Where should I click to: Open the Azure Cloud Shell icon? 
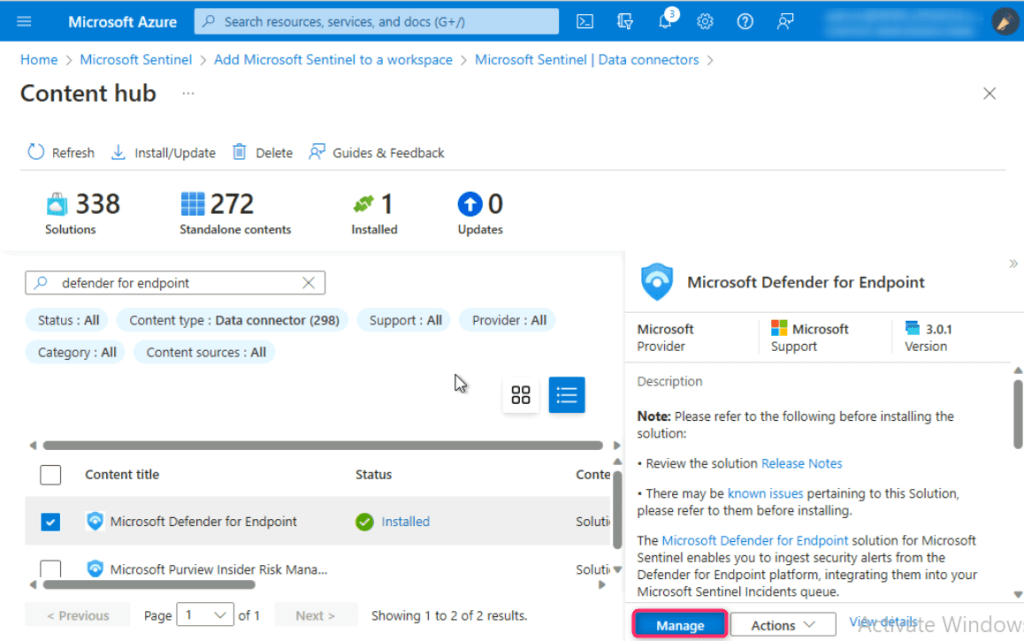[586, 21]
